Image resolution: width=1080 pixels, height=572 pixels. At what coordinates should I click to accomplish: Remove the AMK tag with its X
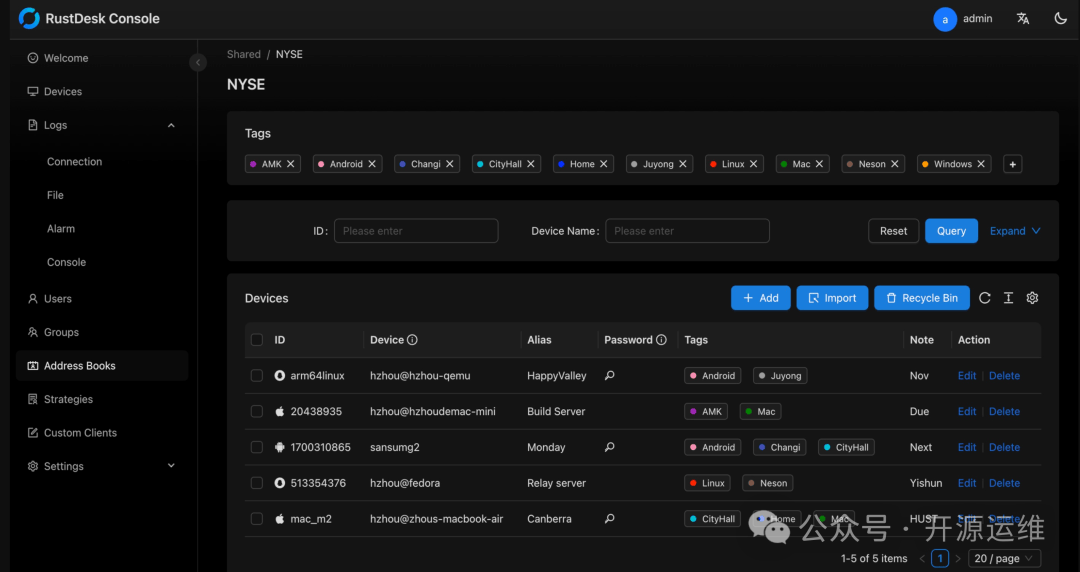click(291, 164)
